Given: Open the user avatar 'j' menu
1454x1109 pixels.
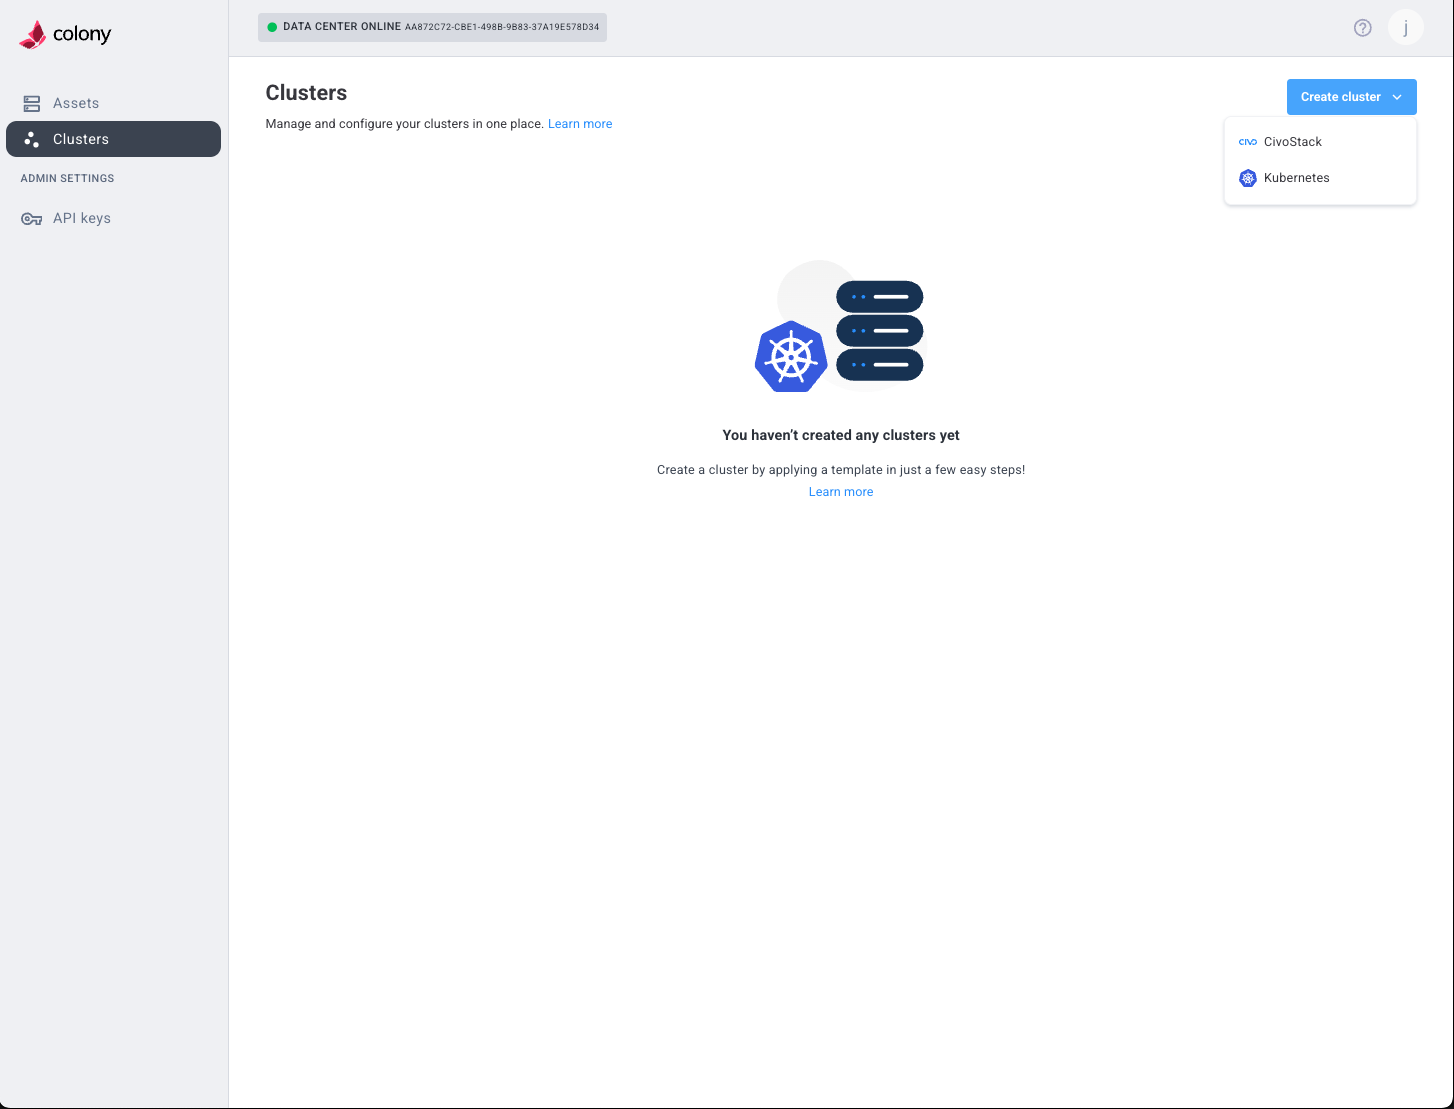Looking at the screenshot, I should [1406, 28].
